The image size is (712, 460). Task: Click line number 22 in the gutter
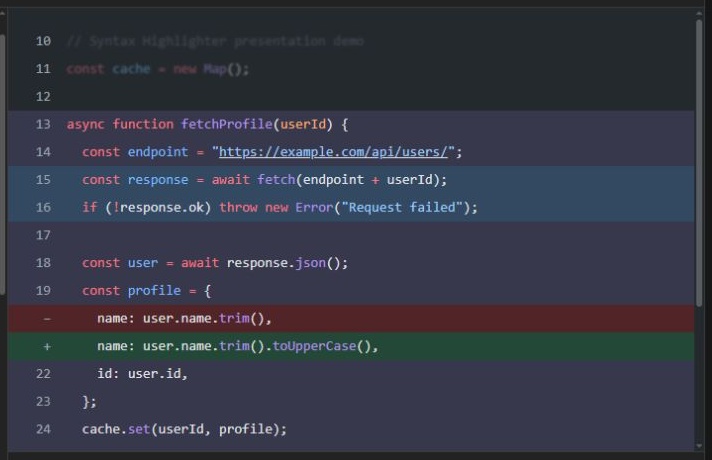point(43,374)
